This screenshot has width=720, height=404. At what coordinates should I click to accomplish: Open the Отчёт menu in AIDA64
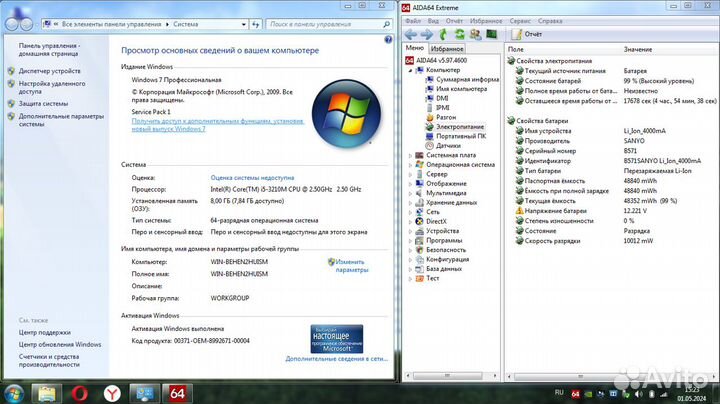click(x=454, y=21)
